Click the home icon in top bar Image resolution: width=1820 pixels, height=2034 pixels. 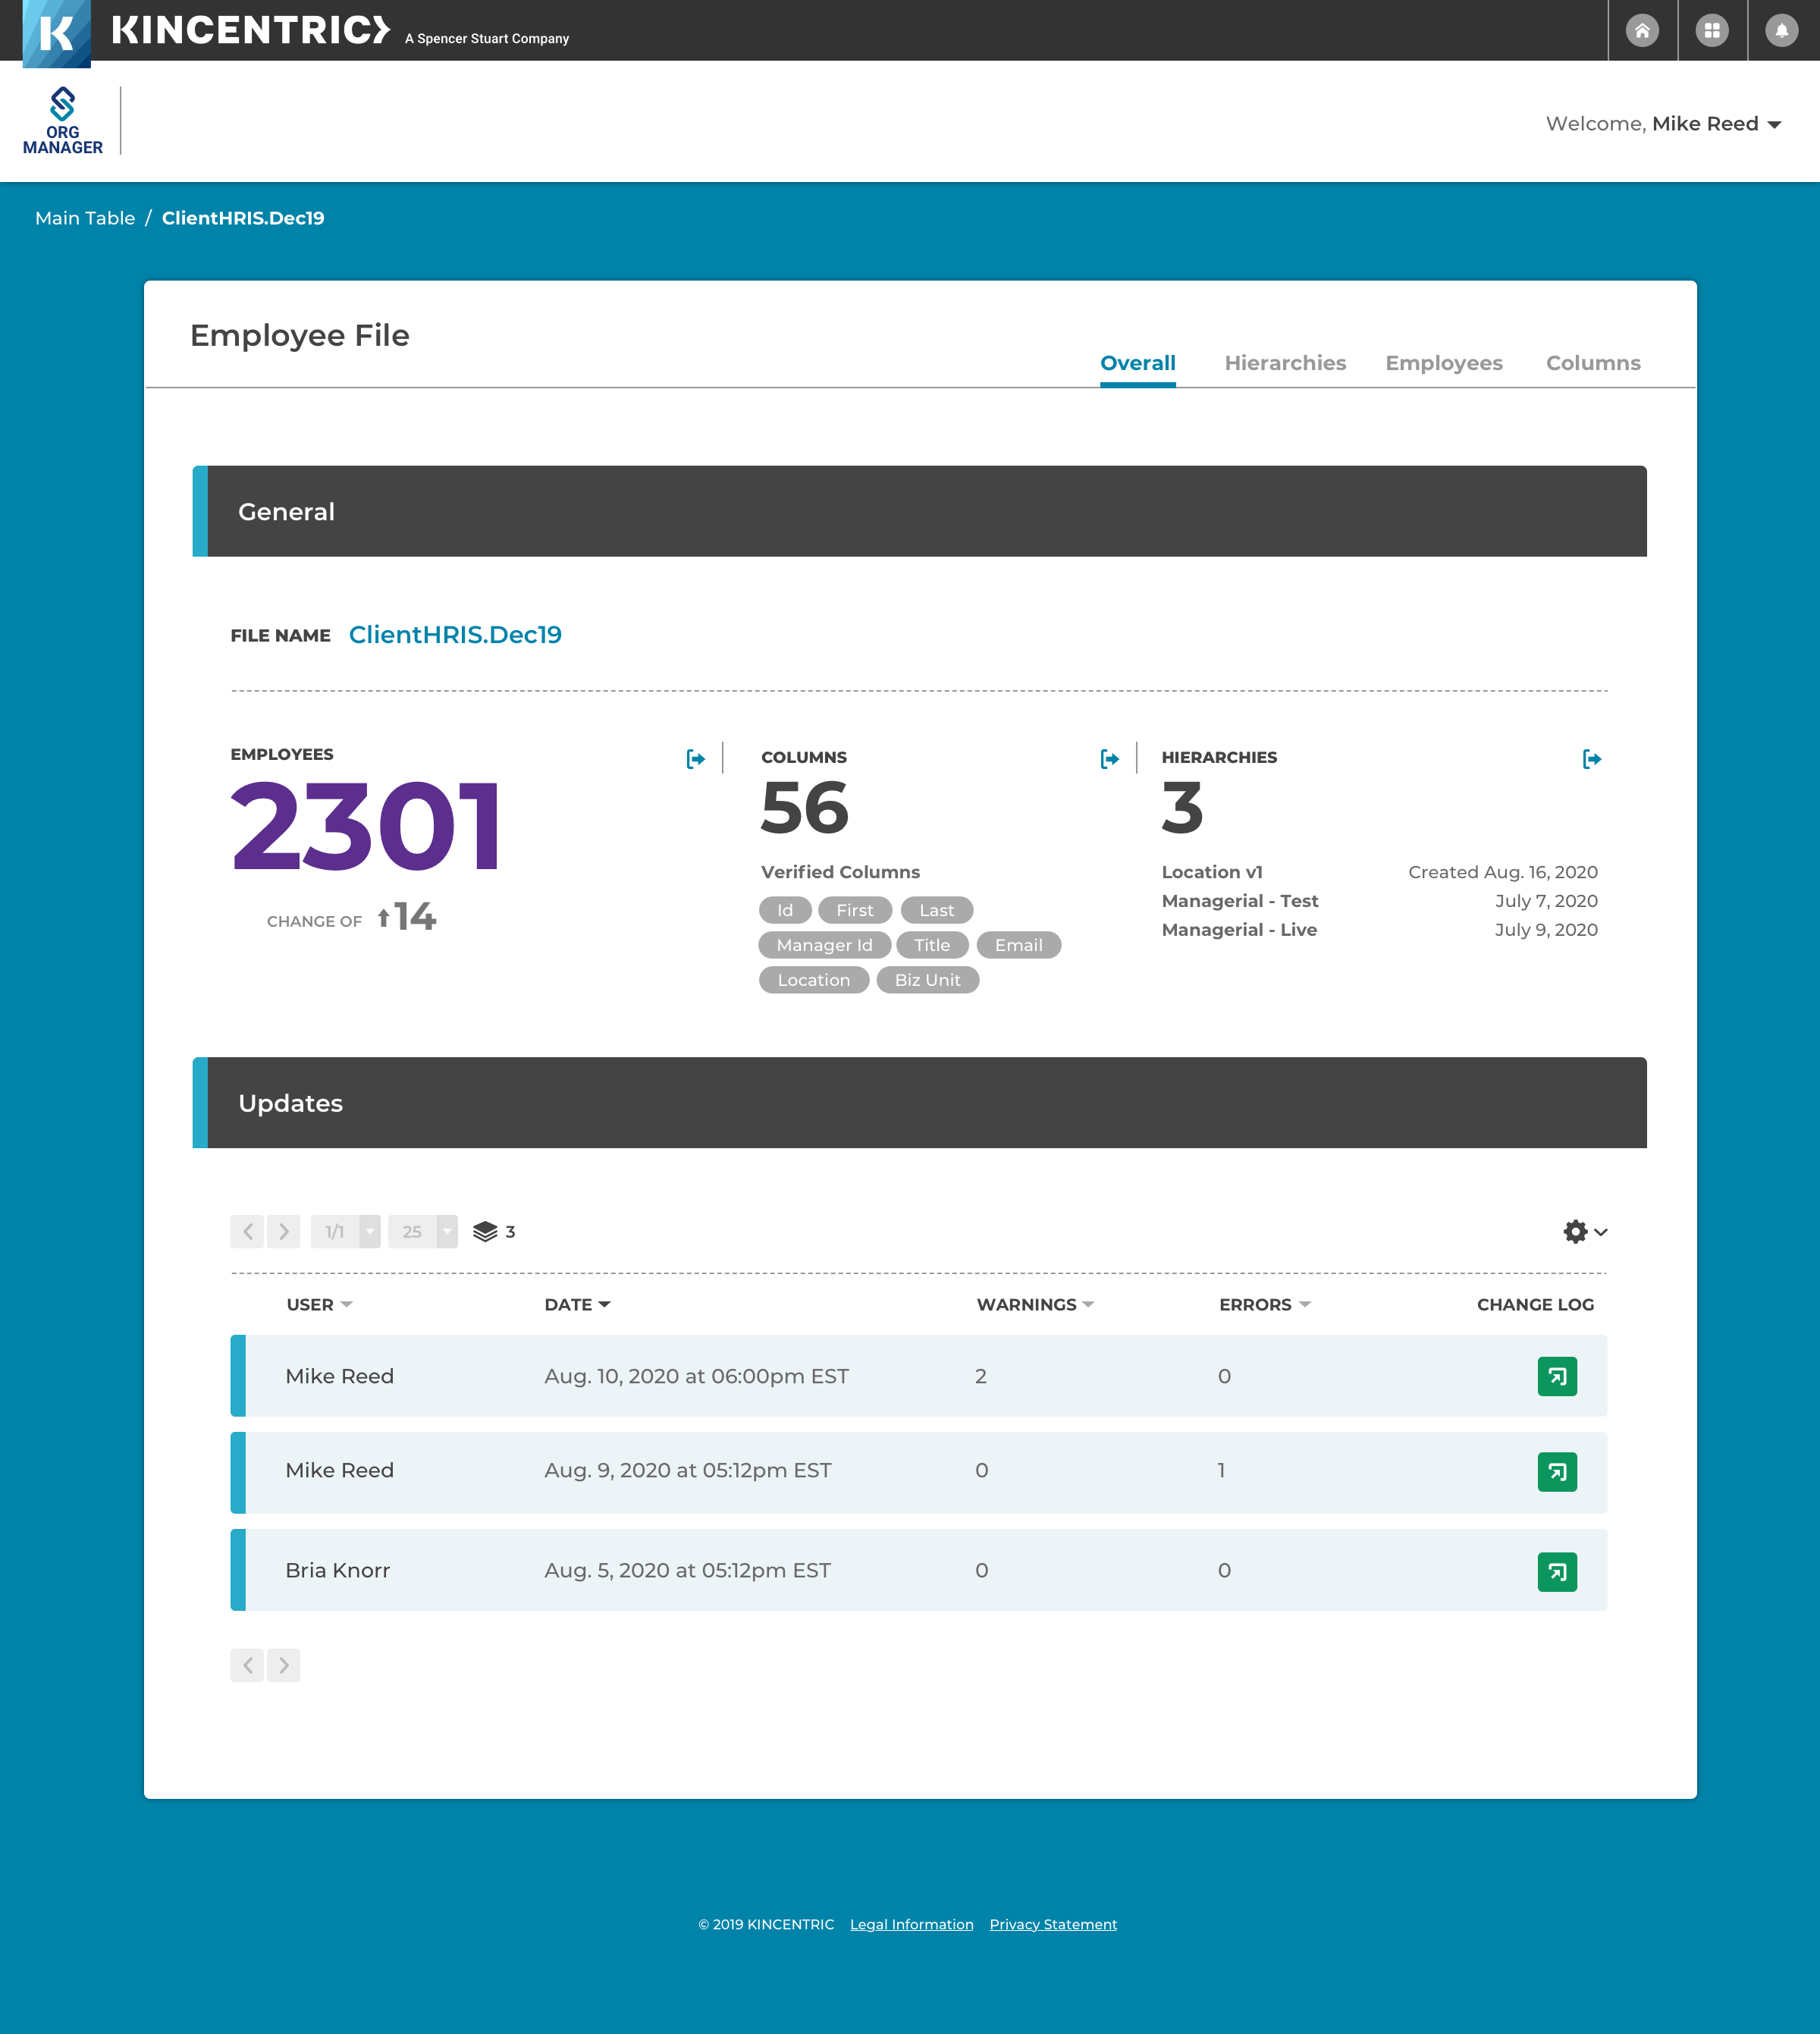tap(1642, 30)
